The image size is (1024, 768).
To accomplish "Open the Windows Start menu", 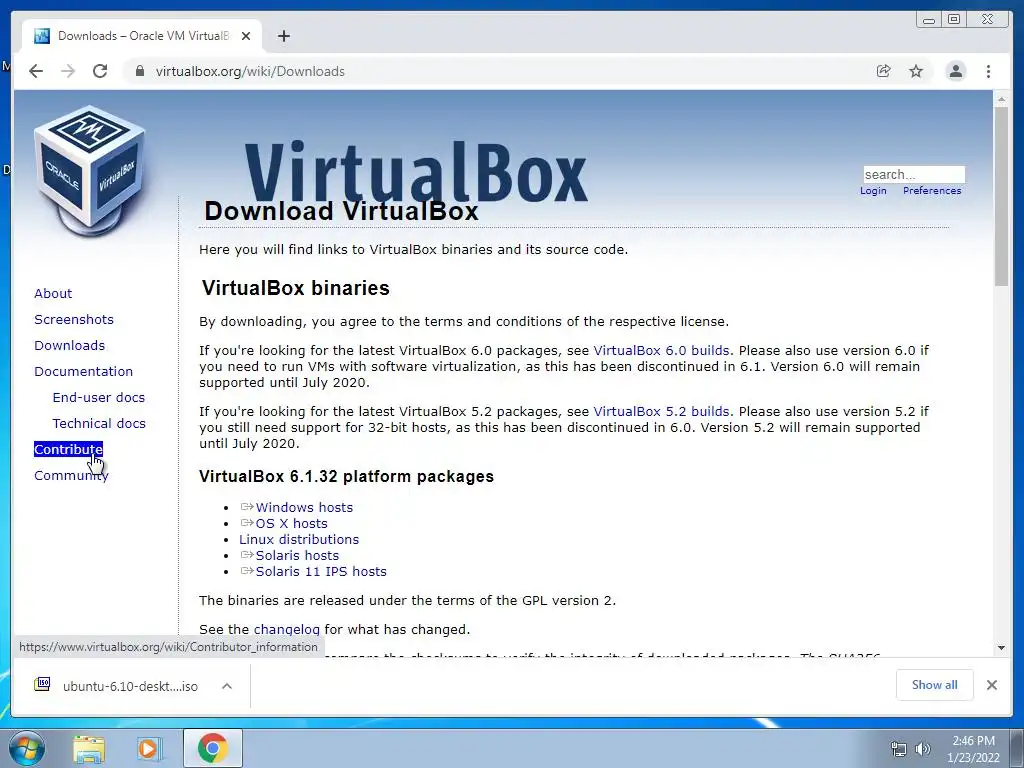I will (27, 748).
